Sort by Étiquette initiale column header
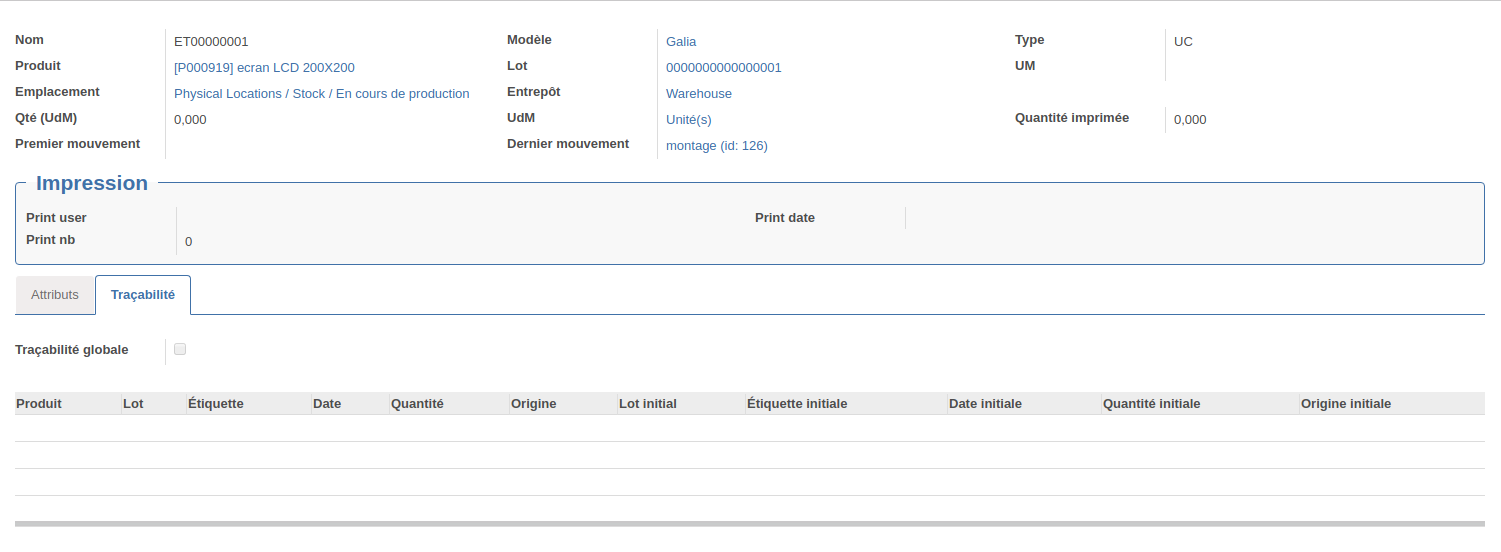Viewport: 1501px width, 552px height. (x=846, y=404)
